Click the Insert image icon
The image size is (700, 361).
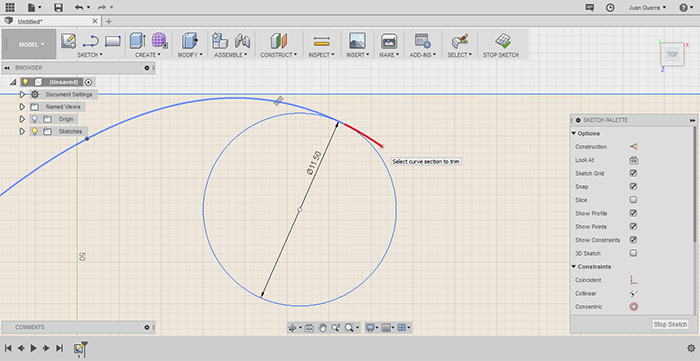pyautogui.click(x=357, y=41)
